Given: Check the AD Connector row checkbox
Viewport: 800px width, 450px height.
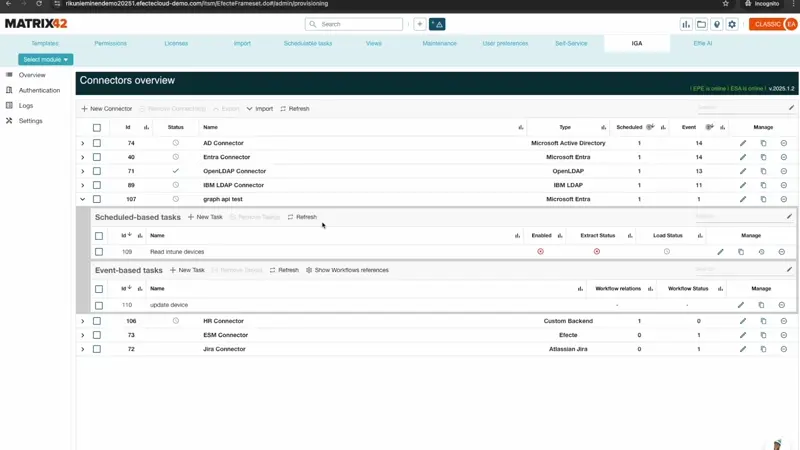Looking at the screenshot, I should pos(97,143).
